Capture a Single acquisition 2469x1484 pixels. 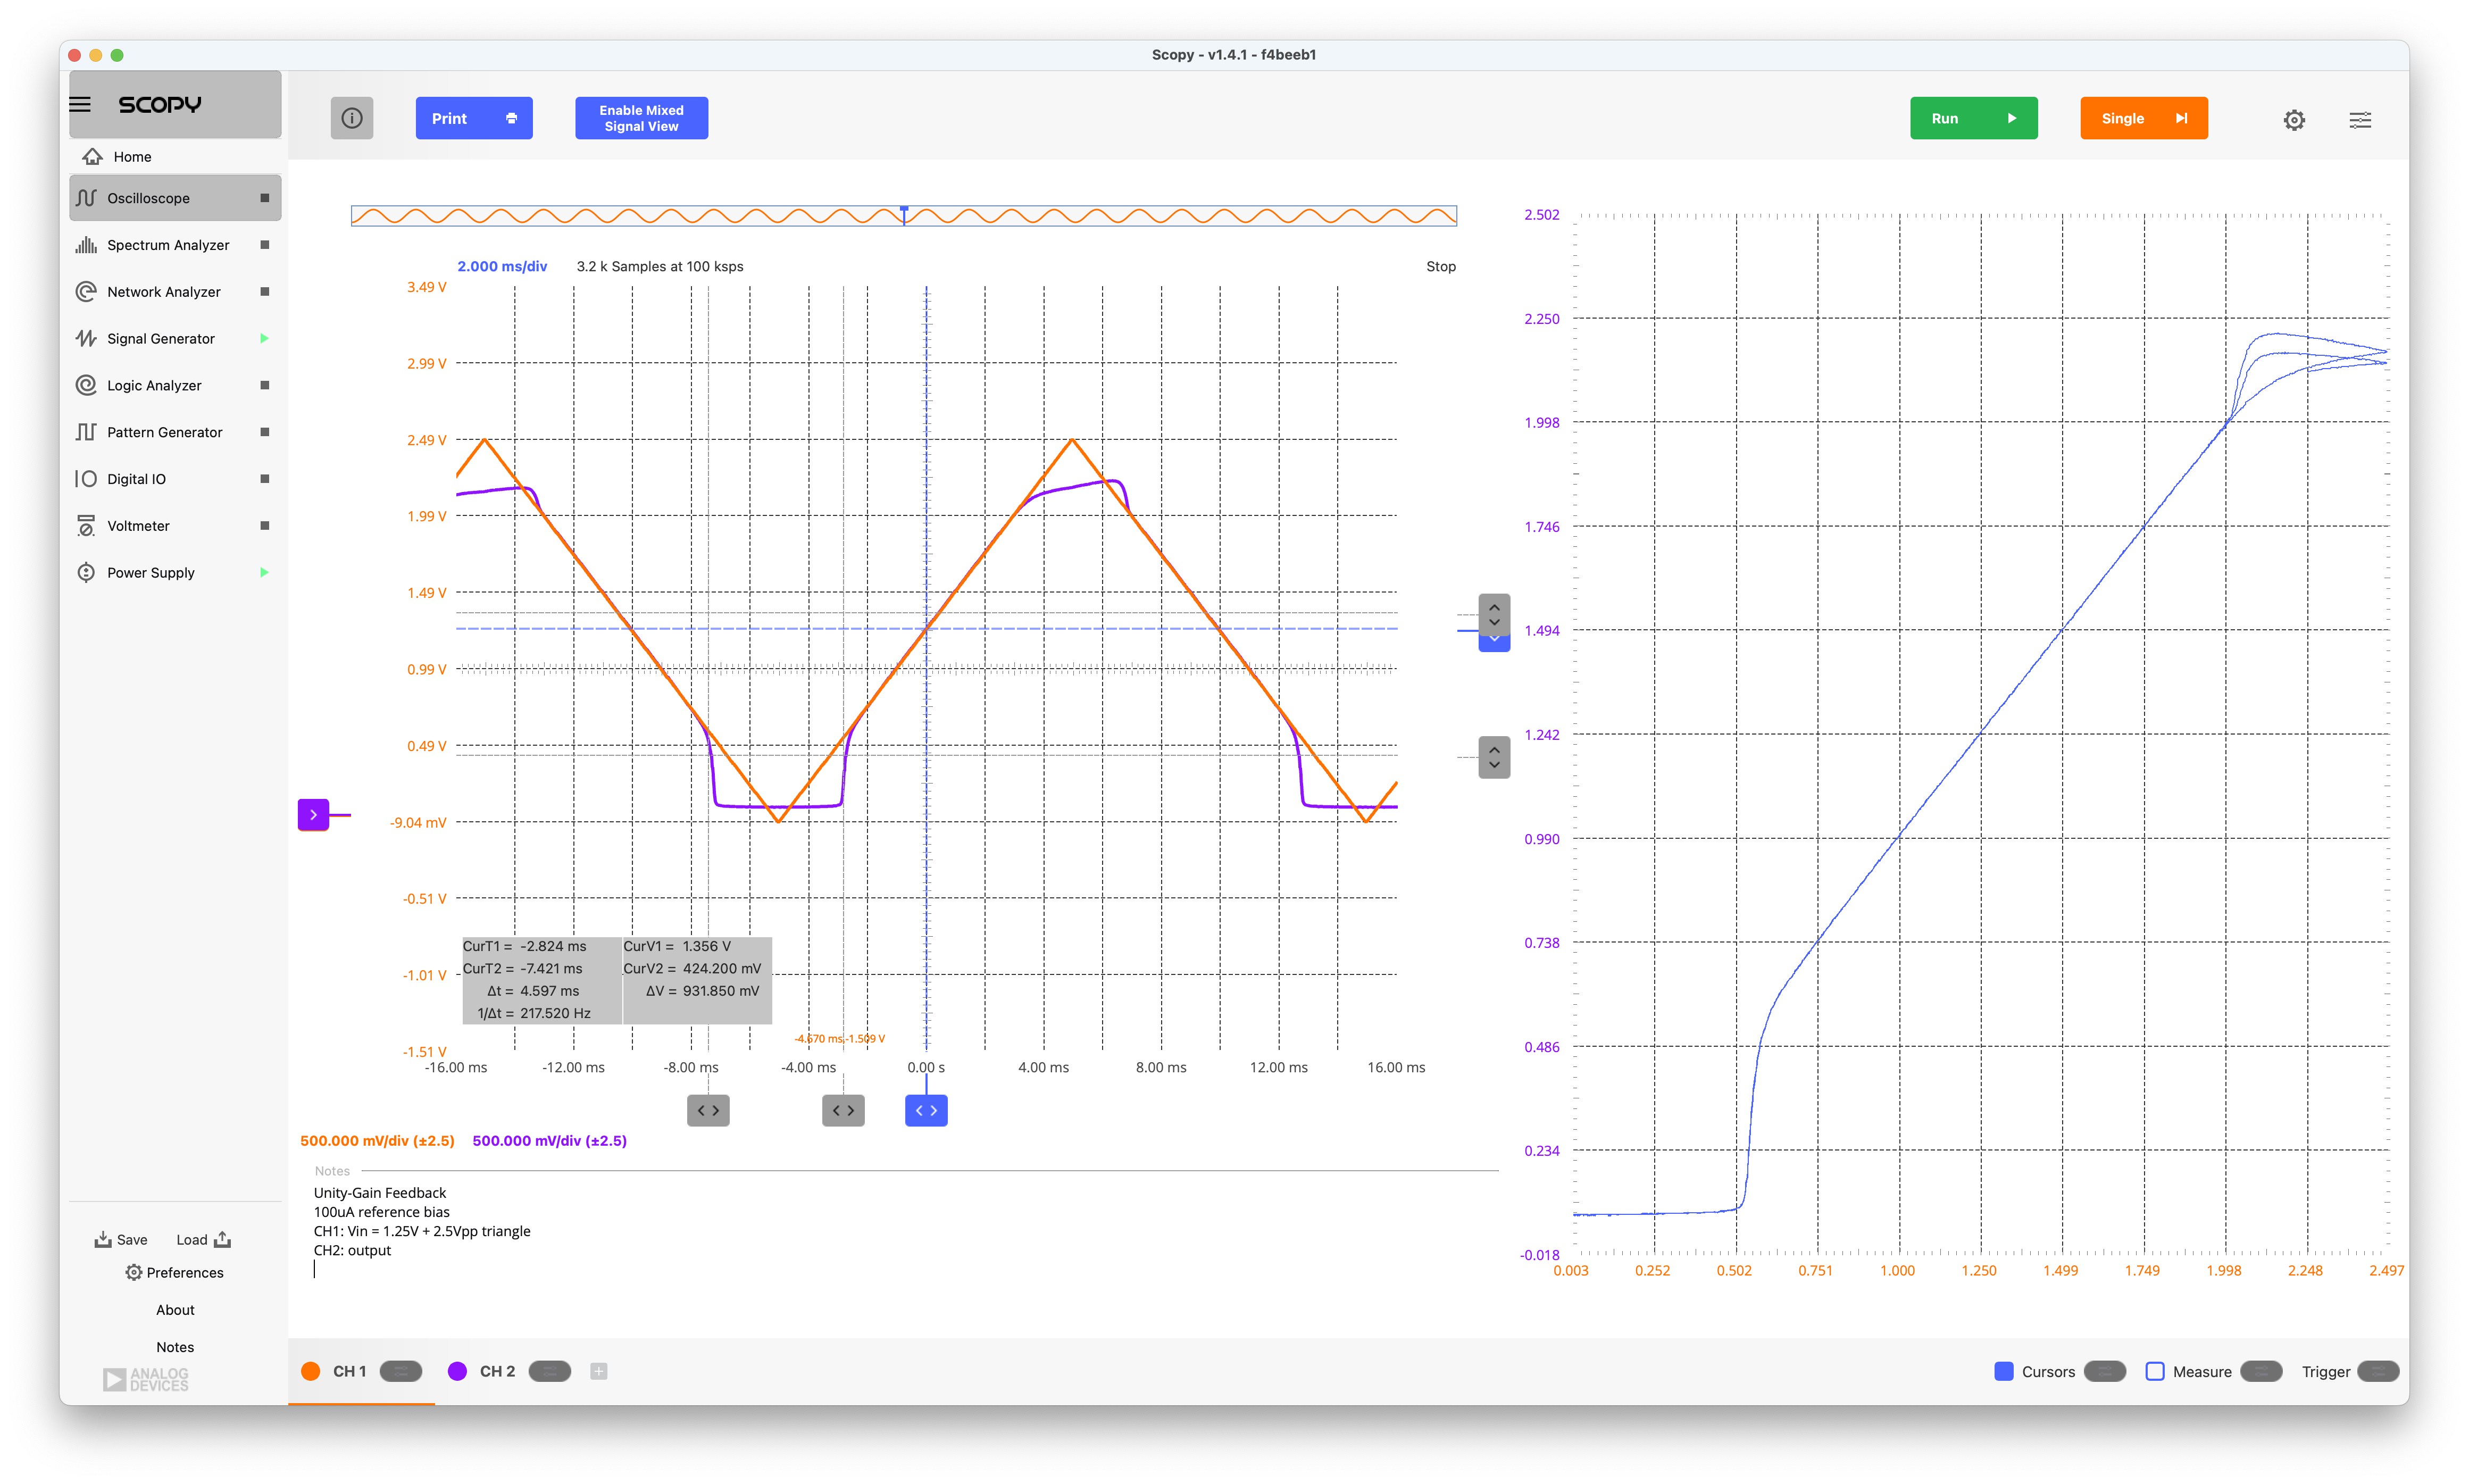pyautogui.click(x=2144, y=118)
